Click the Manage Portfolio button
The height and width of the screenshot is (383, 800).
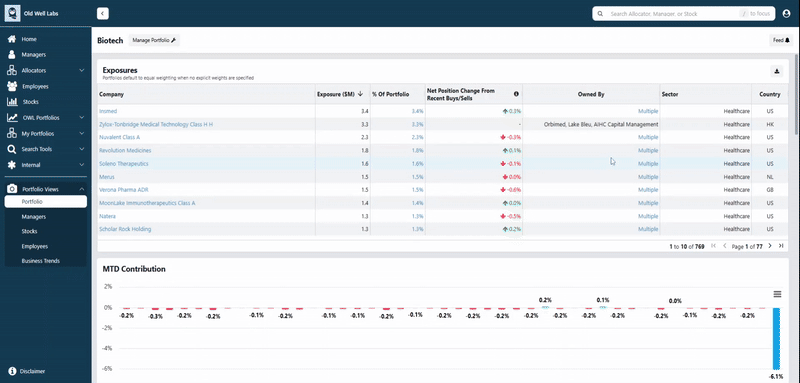click(154, 40)
